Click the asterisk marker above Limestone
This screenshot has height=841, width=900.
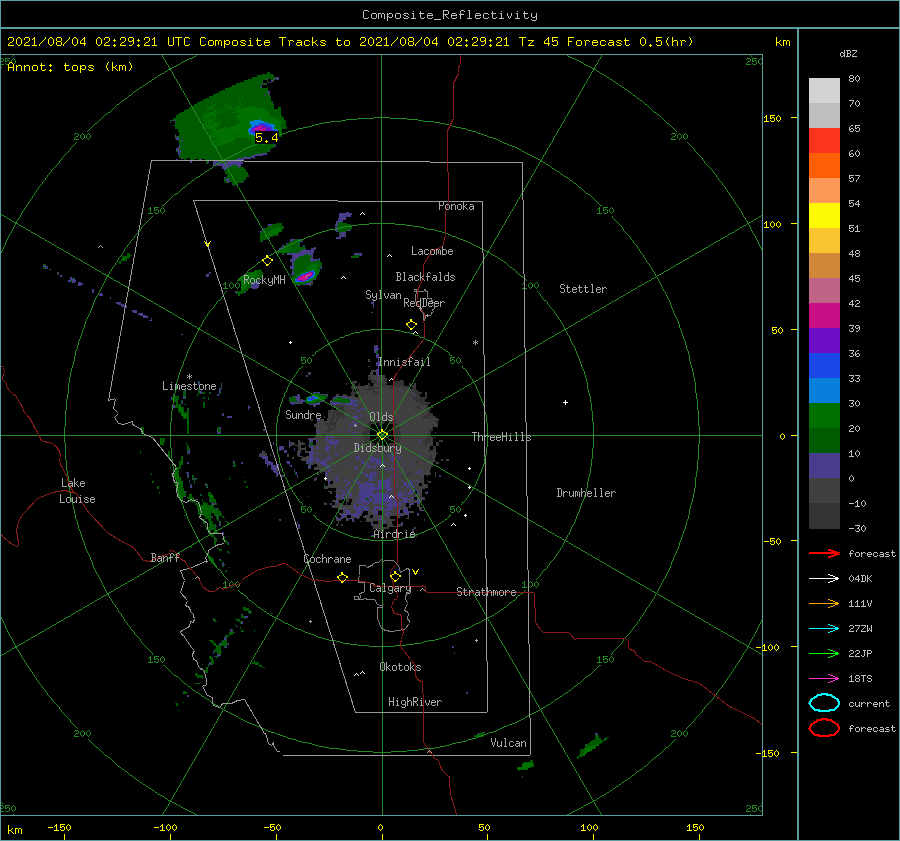[x=189, y=377]
